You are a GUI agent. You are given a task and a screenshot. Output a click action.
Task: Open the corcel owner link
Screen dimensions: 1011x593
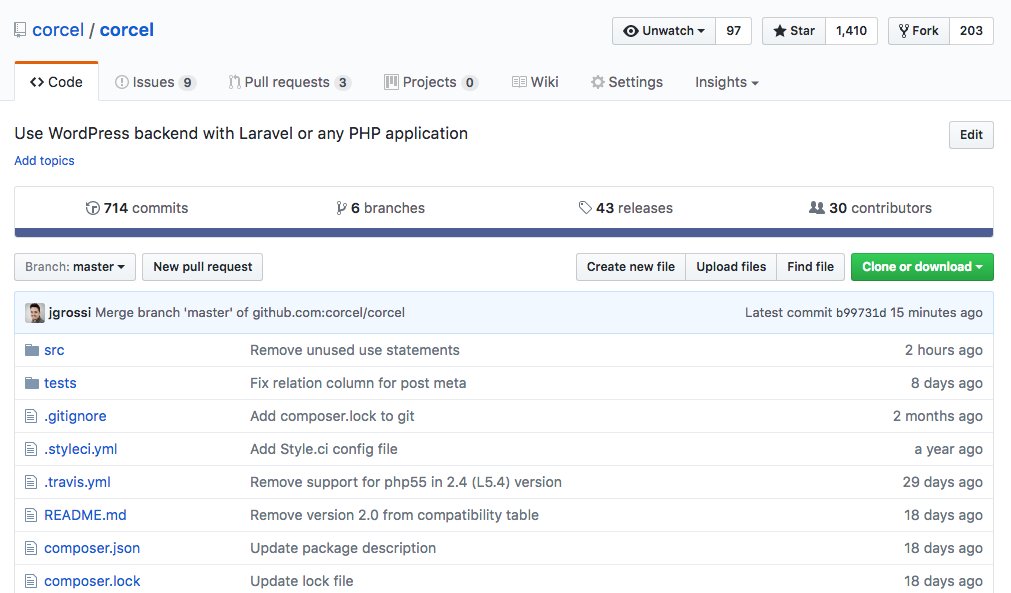coord(58,30)
